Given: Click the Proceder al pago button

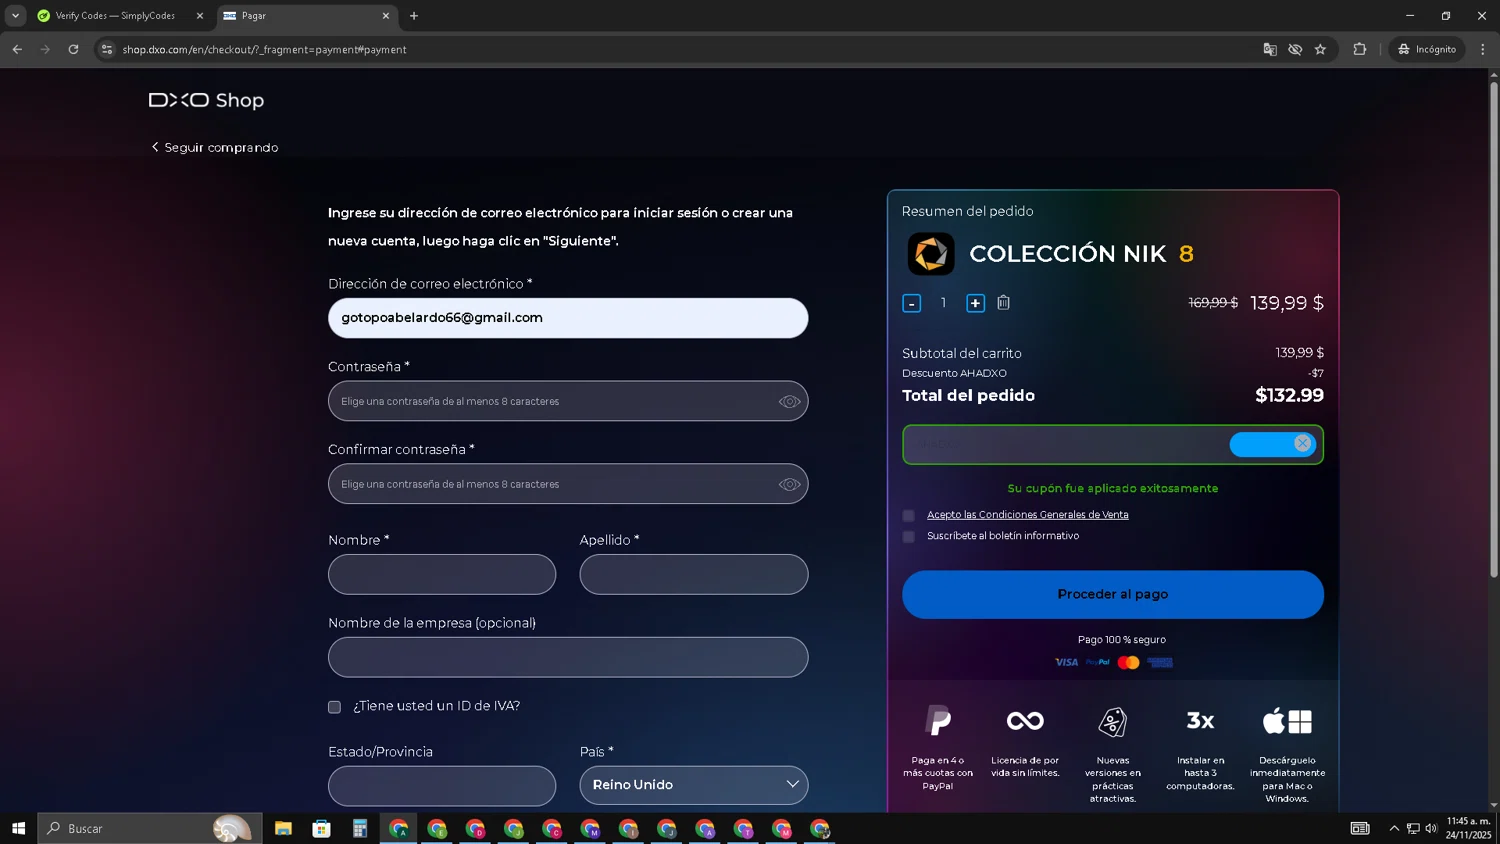Looking at the screenshot, I should [1113, 594].
